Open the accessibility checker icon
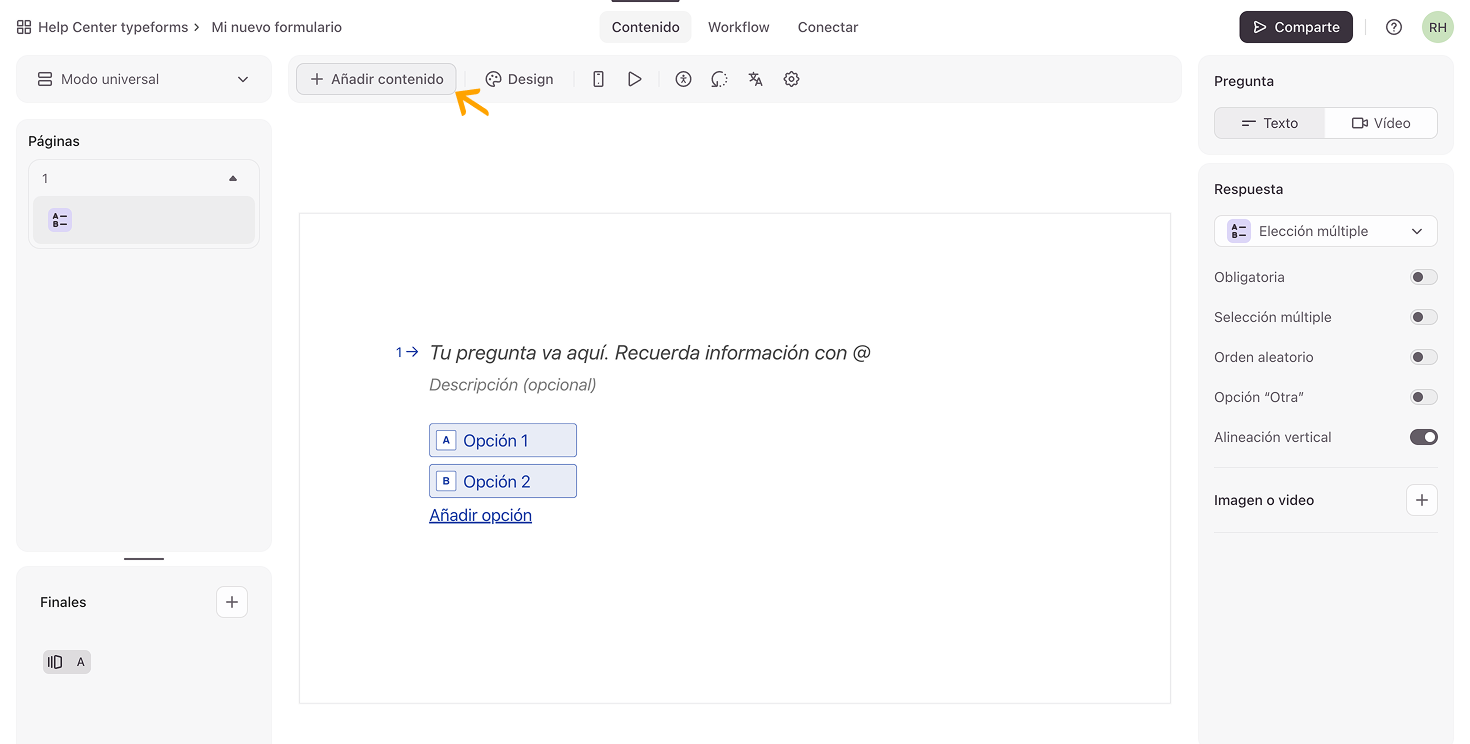The width and height of the screenshot is (1470, 744). 683,79
